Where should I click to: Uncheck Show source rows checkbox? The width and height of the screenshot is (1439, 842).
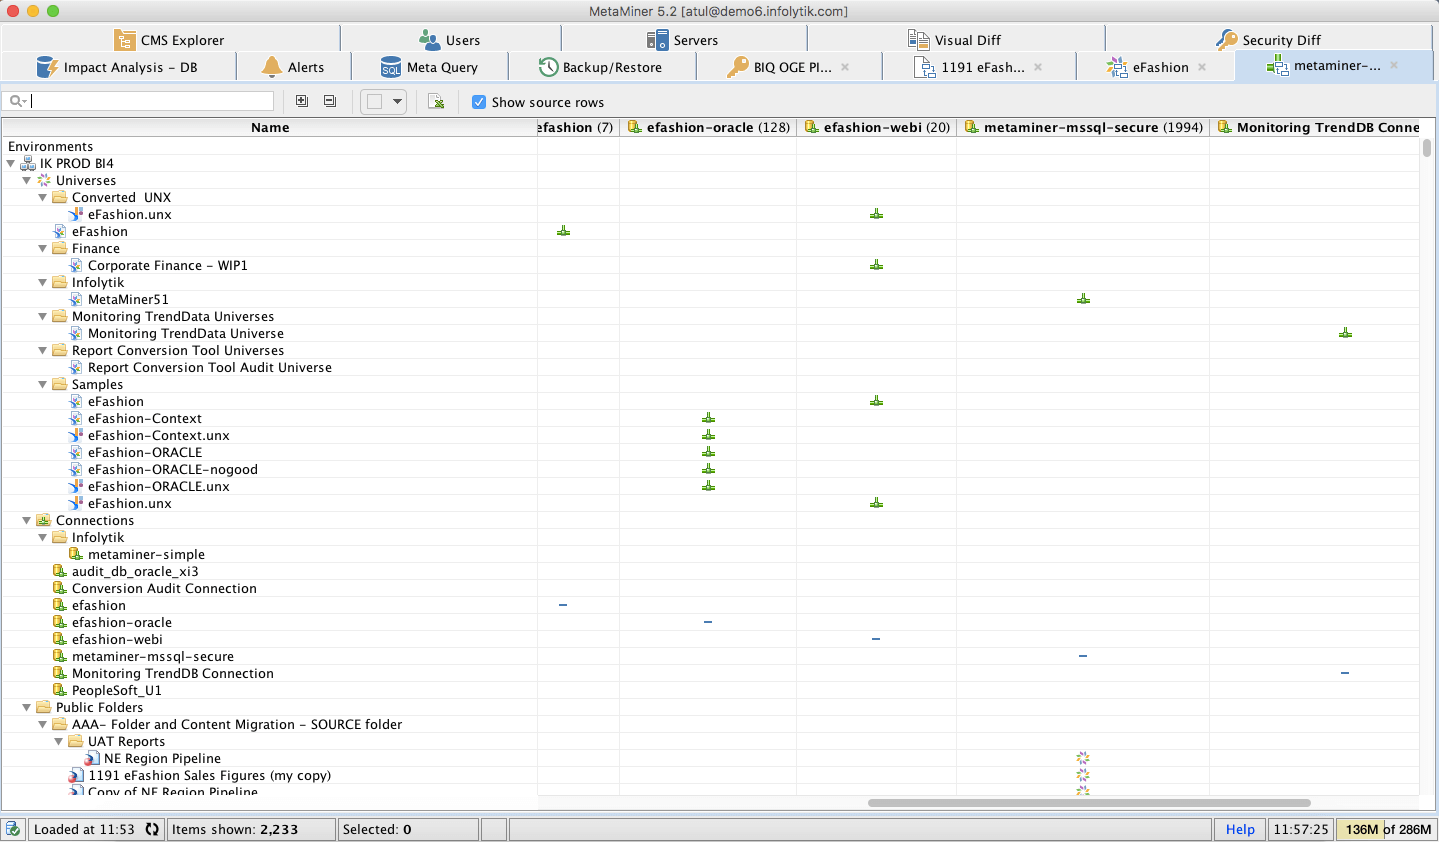point(479,102)
